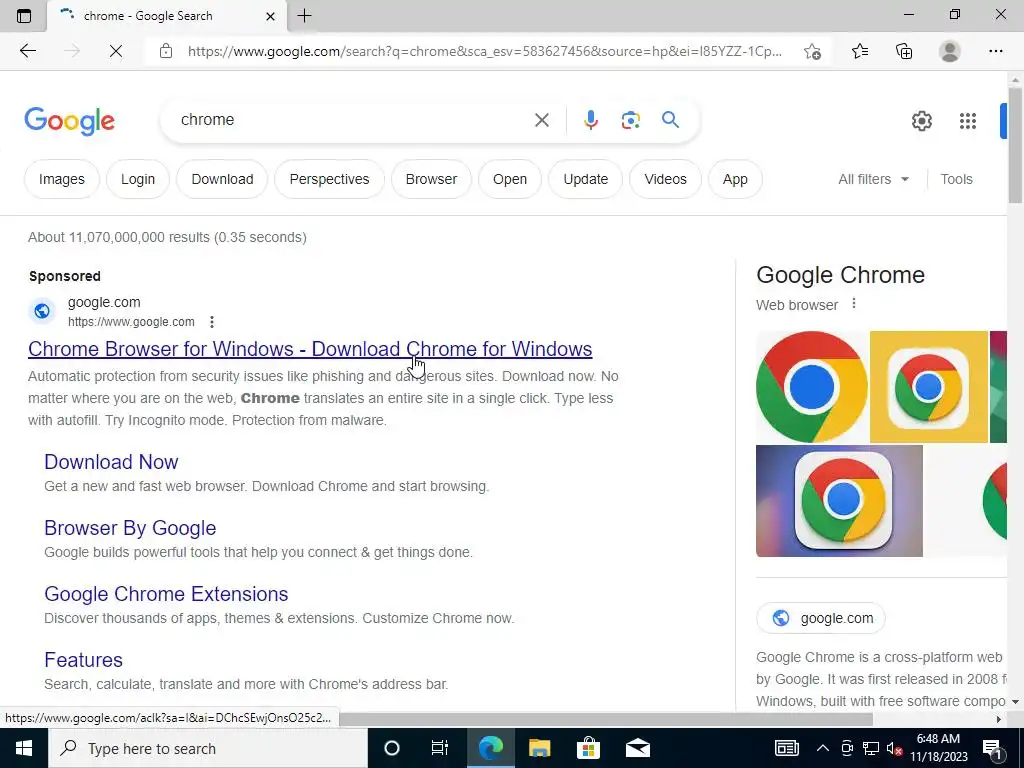Image resolution: width=1024 pixels, height=768 pixels.
Task: Open Chrome icon on yellow background
Action: 929,387
